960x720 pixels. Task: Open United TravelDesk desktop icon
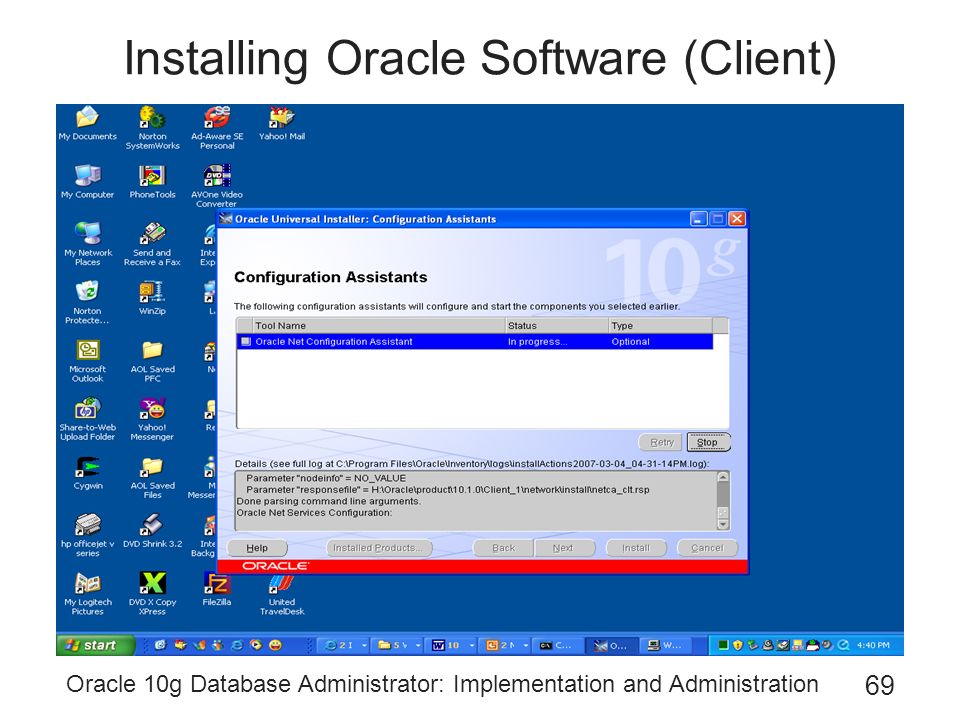(282, 593)
